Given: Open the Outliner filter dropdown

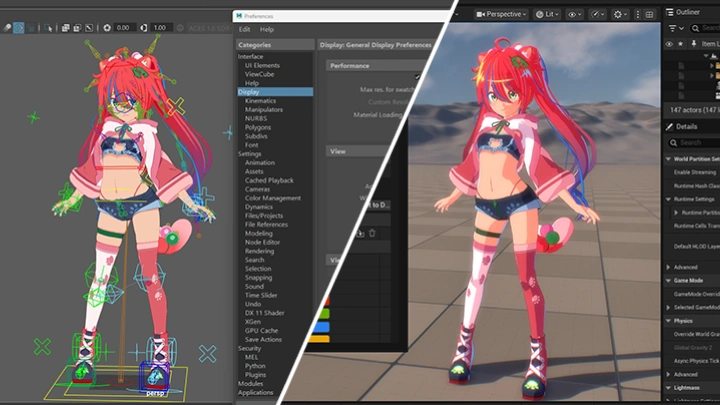Looking at the screenshot, I should (675, 28).
